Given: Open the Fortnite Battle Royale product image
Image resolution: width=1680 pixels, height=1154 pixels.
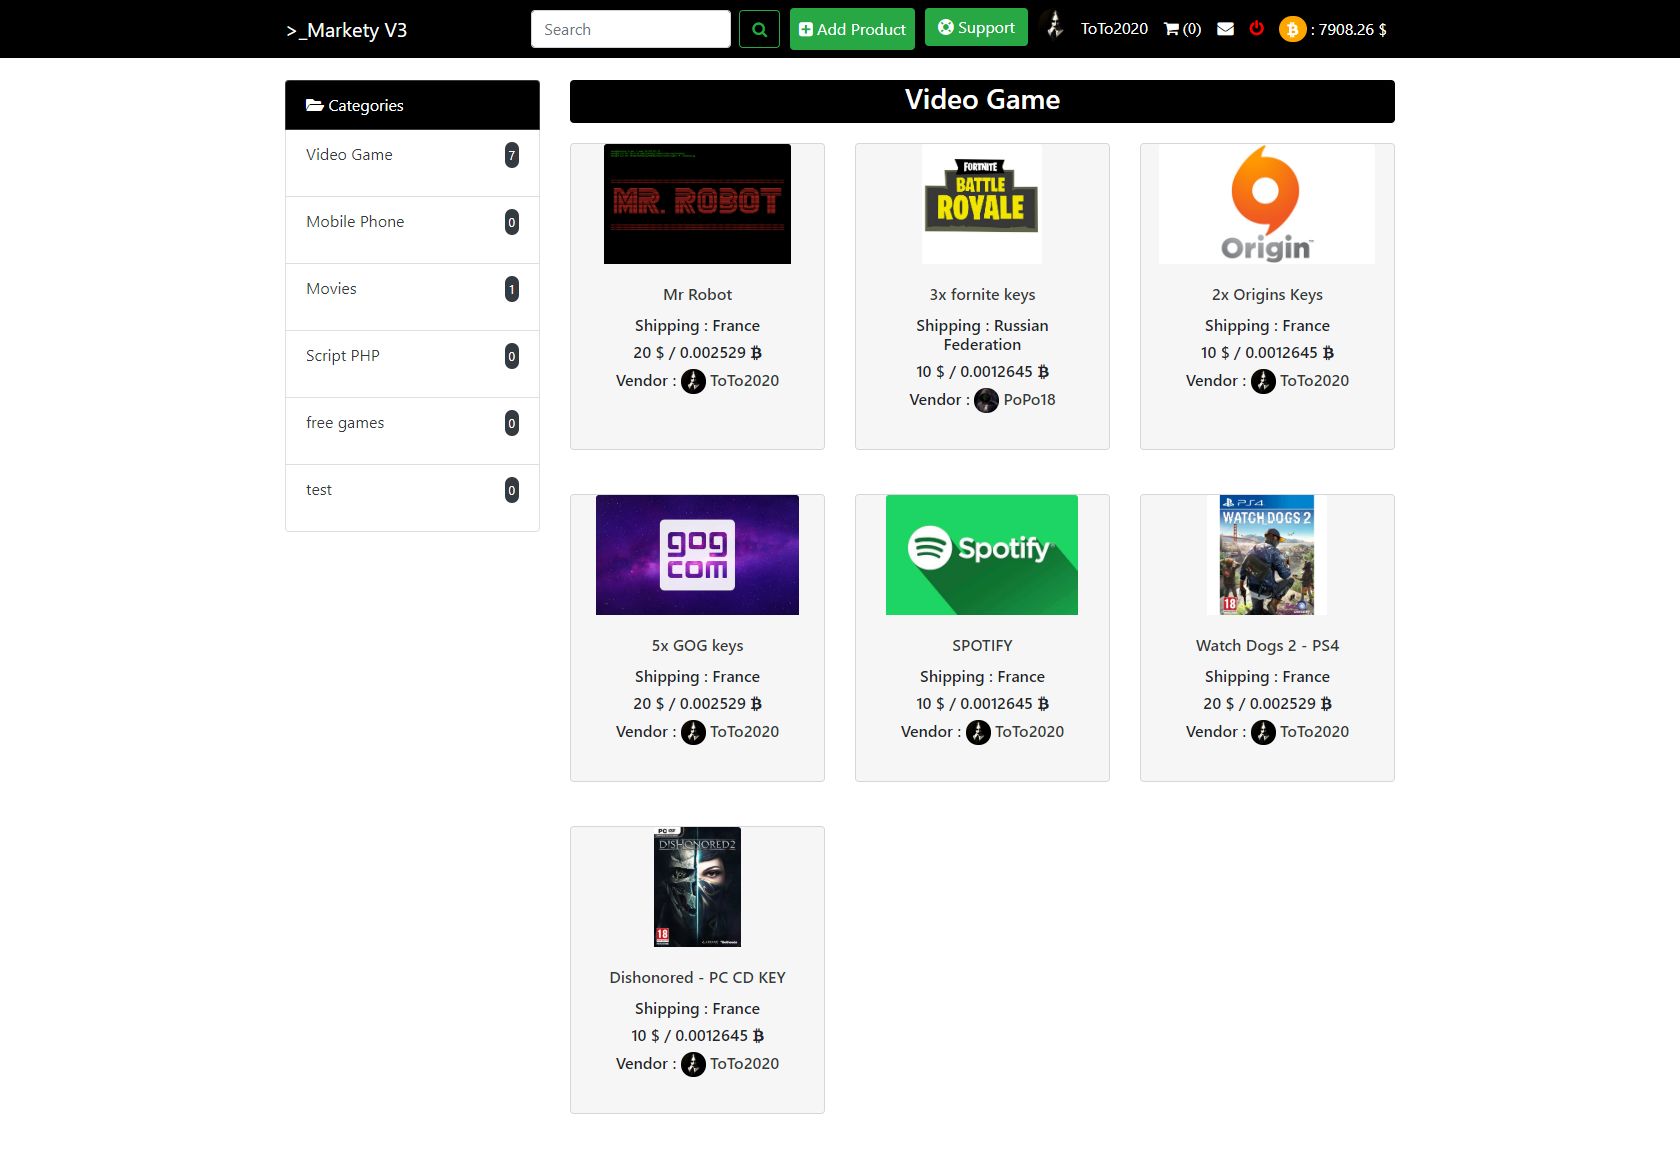Looking at the screenshot, I should (x=982, y=204).
